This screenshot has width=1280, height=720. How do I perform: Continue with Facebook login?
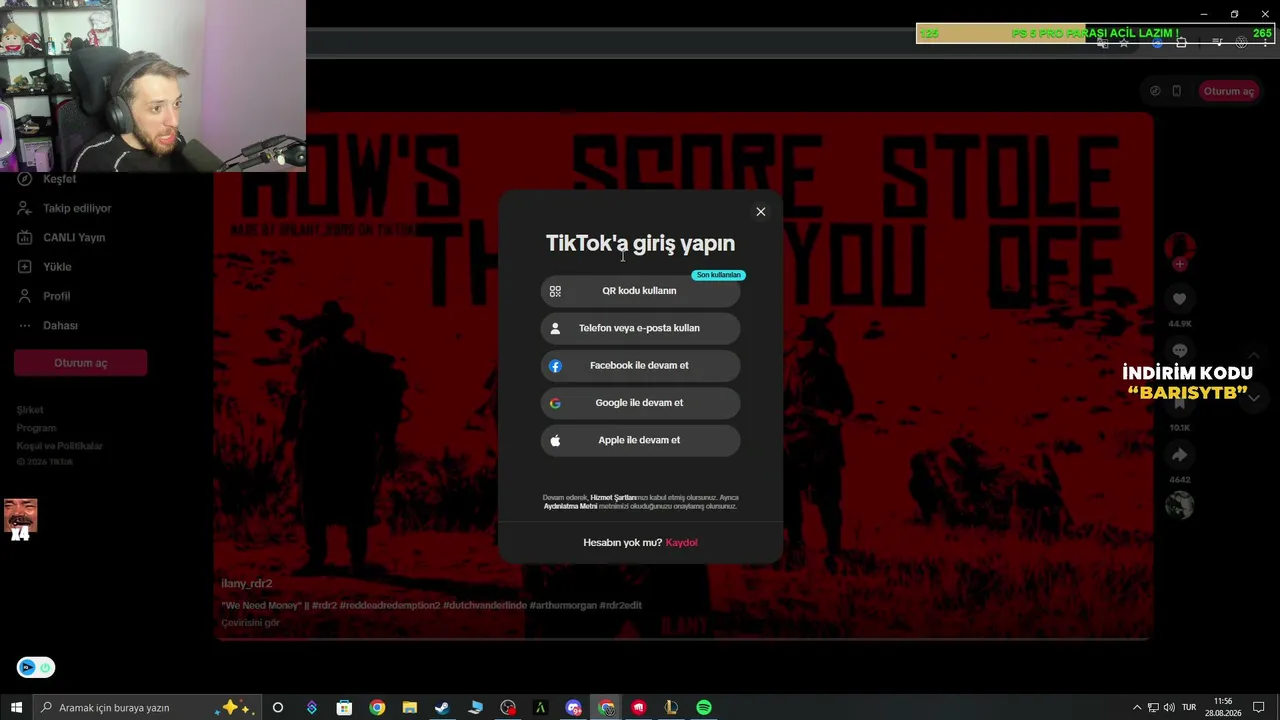(640, 366)
